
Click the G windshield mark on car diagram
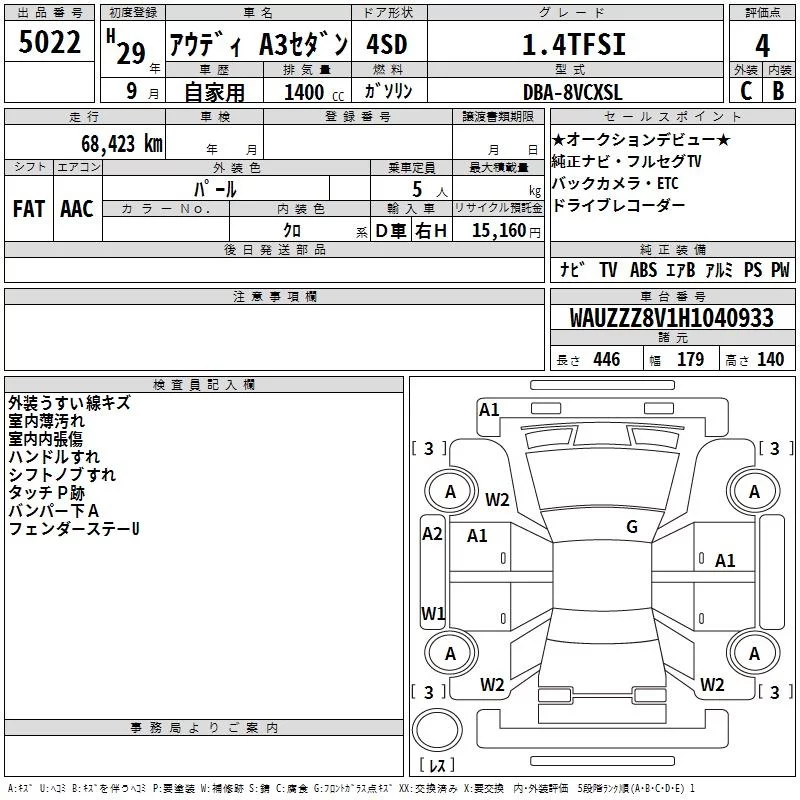[x=632, y=526]
